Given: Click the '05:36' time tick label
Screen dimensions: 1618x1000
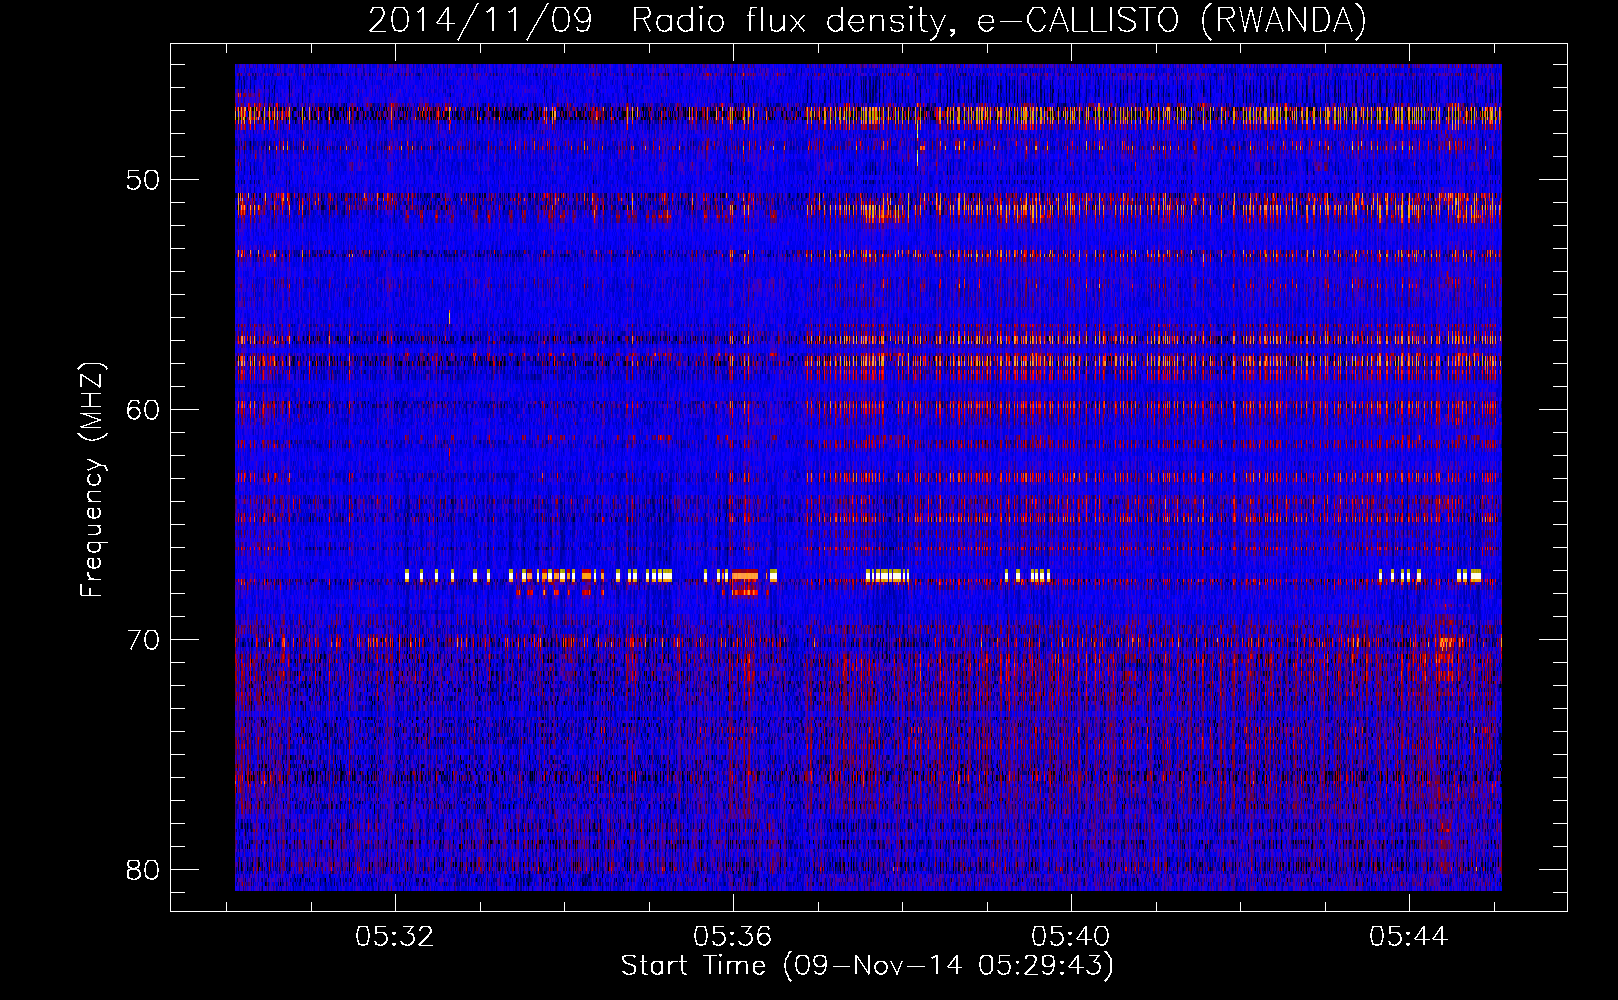Looking at the screenshot, I should point(733,937).
